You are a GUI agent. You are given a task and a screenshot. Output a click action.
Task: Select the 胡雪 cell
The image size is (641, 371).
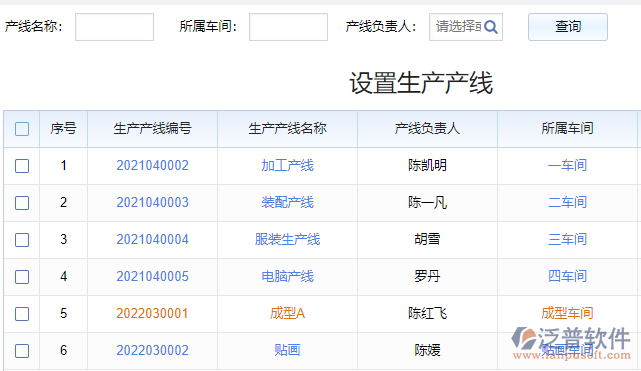point(427,239)
